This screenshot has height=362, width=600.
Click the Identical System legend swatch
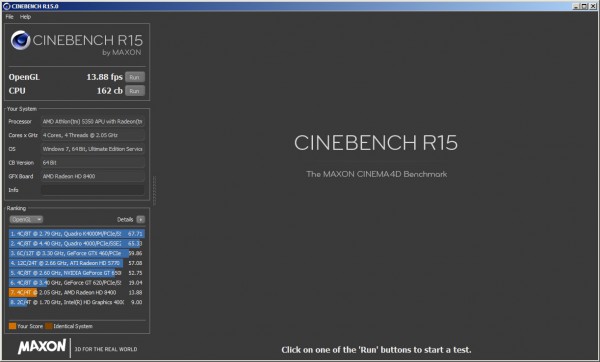coord(49,326)
